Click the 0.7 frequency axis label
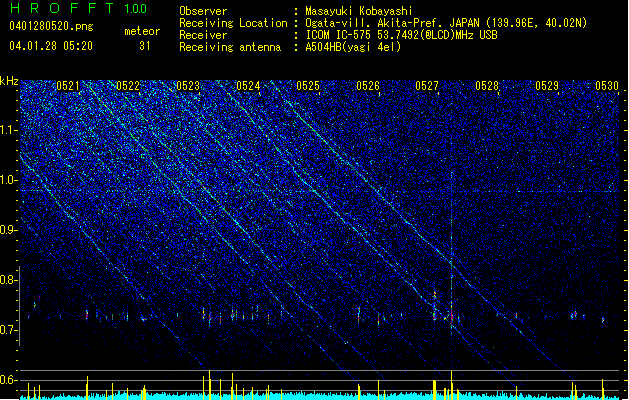 click(x=9, y=330)
